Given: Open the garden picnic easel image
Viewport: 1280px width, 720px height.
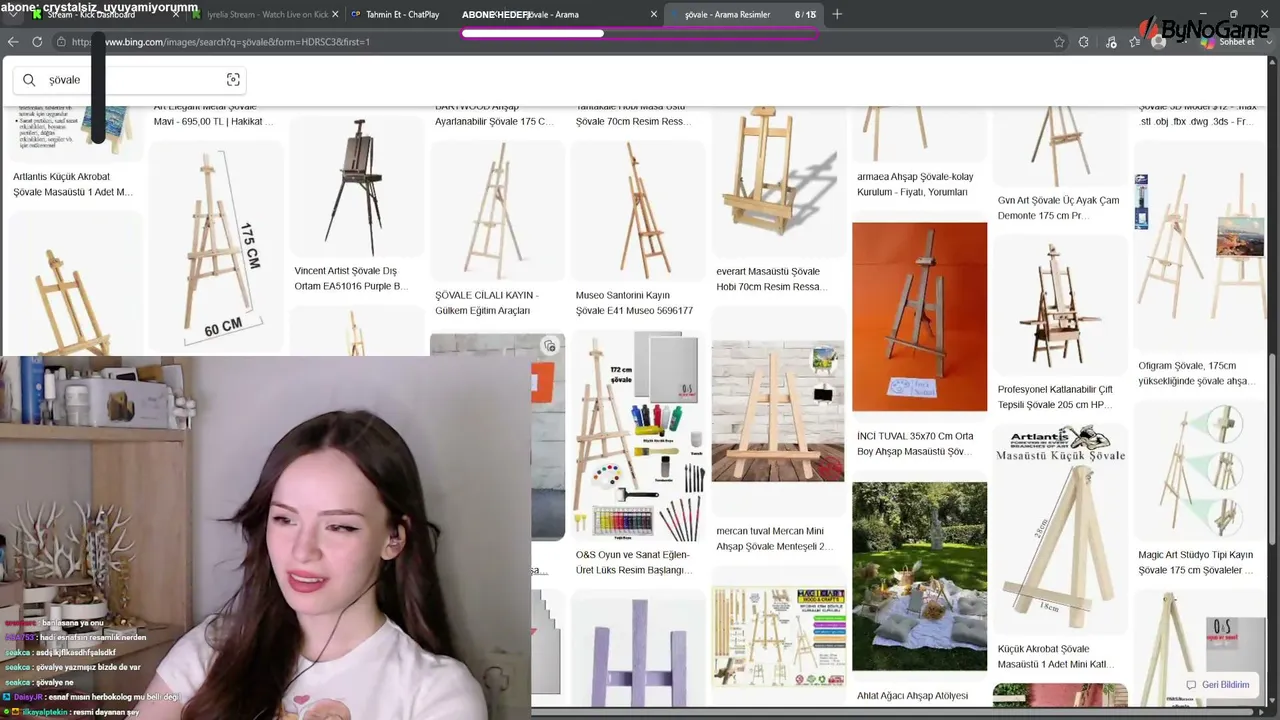Looking at the screenshot, I should tap(919, 576).
